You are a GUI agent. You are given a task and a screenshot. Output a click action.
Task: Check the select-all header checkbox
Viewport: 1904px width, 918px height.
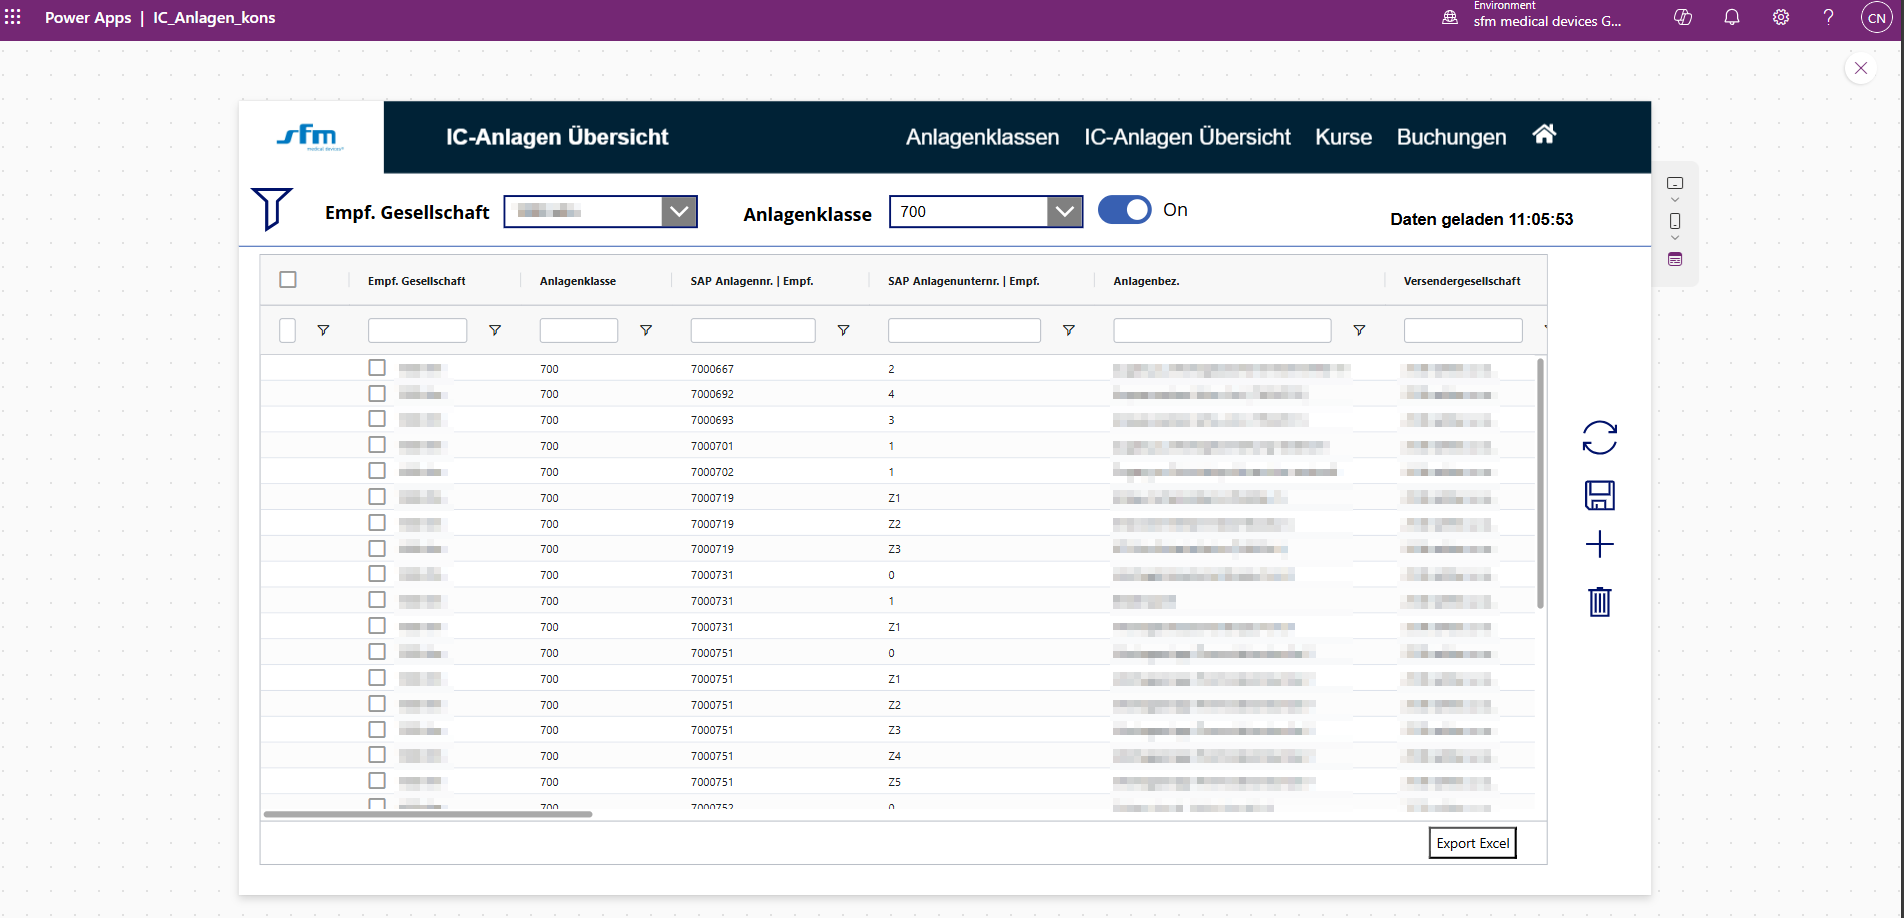click(x=288, y=280)
